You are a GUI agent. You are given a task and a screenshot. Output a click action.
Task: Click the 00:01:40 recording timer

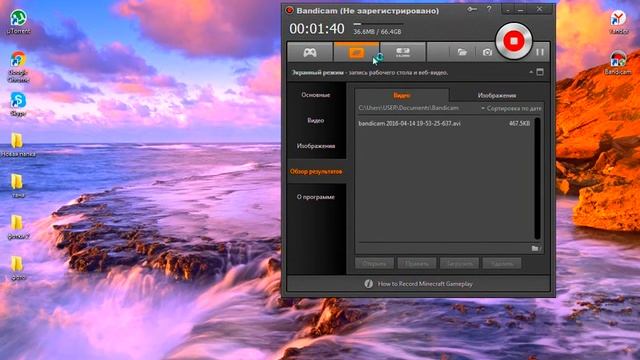[x=317, y=29]
